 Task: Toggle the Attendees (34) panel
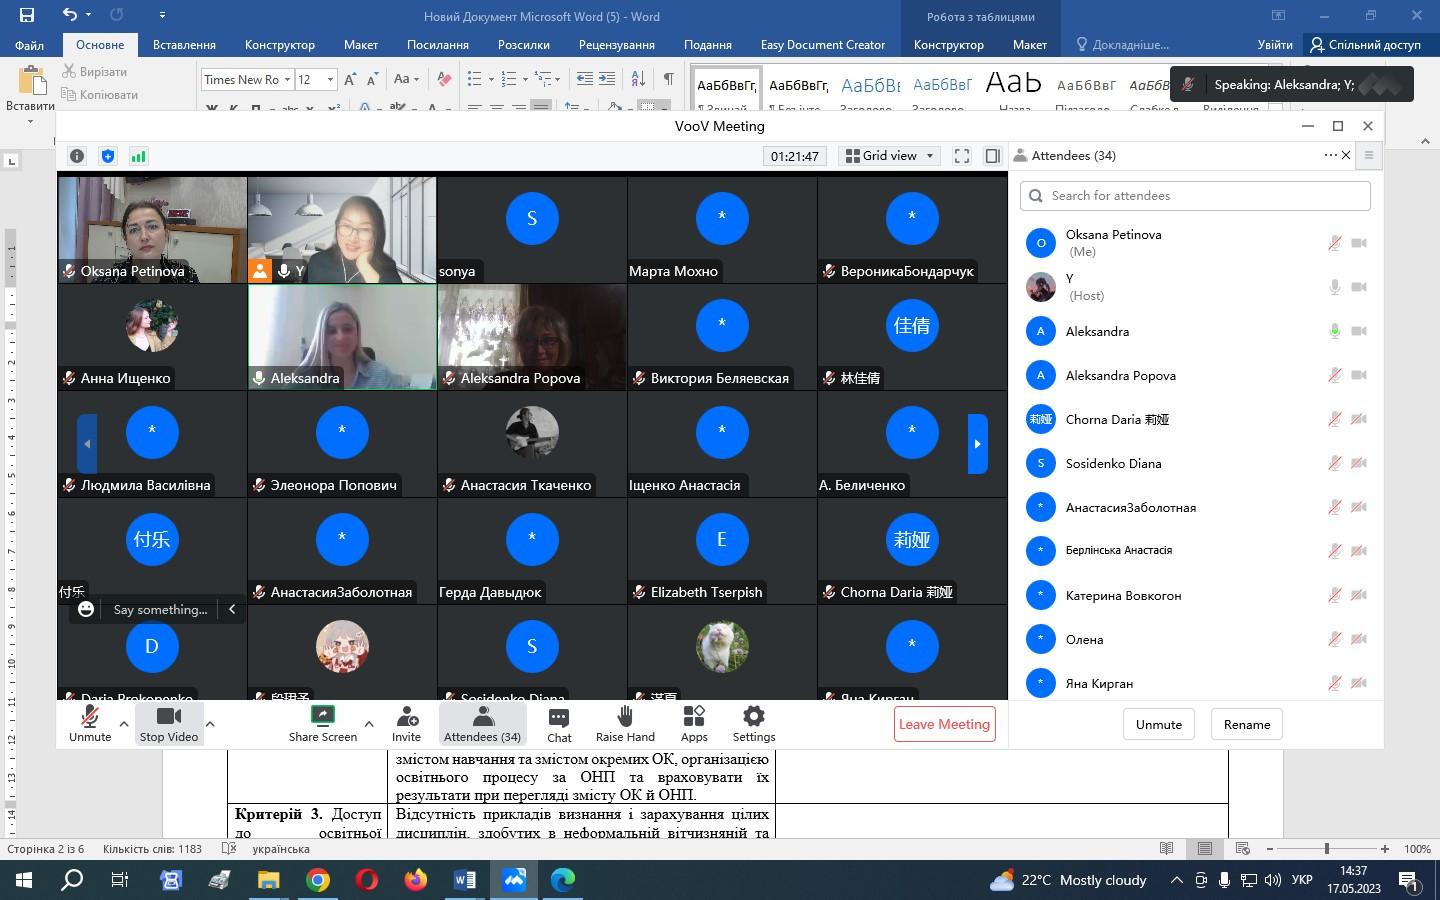click(x=482, y=723)
